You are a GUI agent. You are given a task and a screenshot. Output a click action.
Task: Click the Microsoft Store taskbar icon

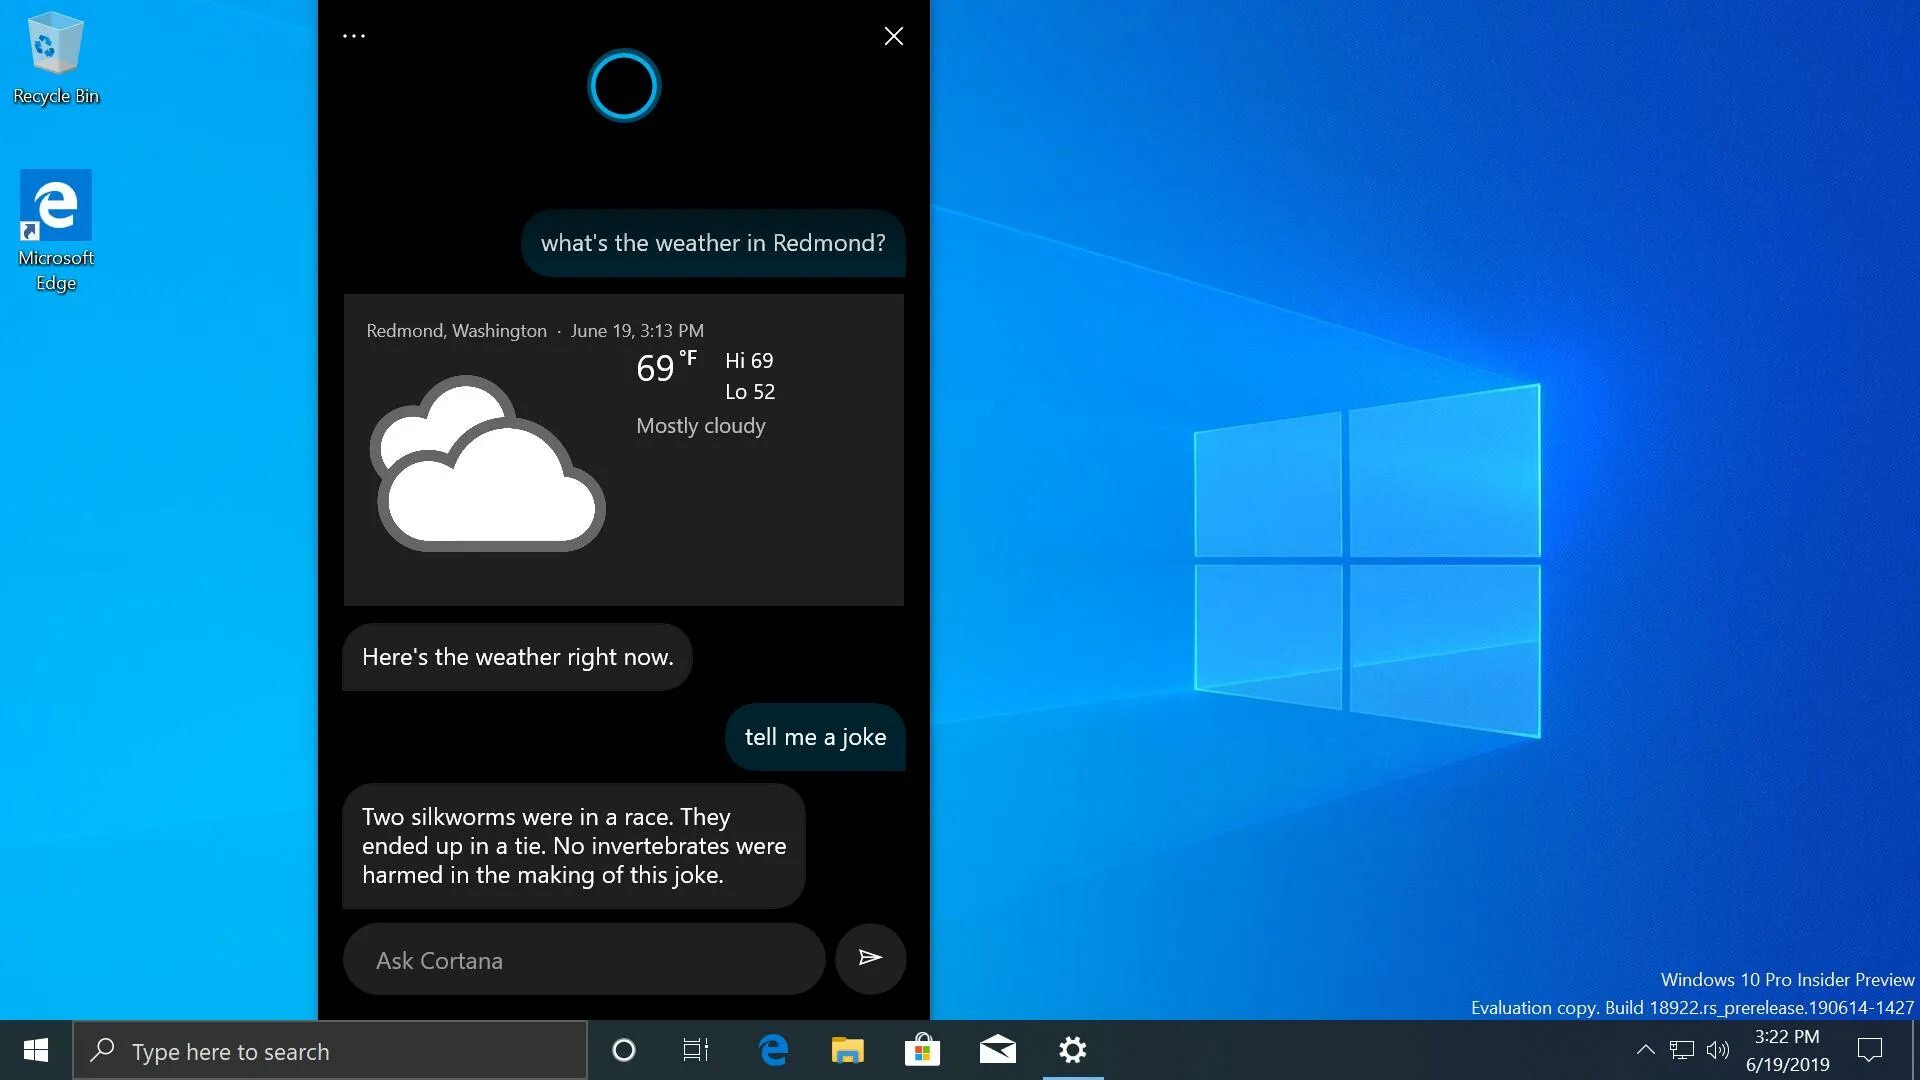(923, 1050)
